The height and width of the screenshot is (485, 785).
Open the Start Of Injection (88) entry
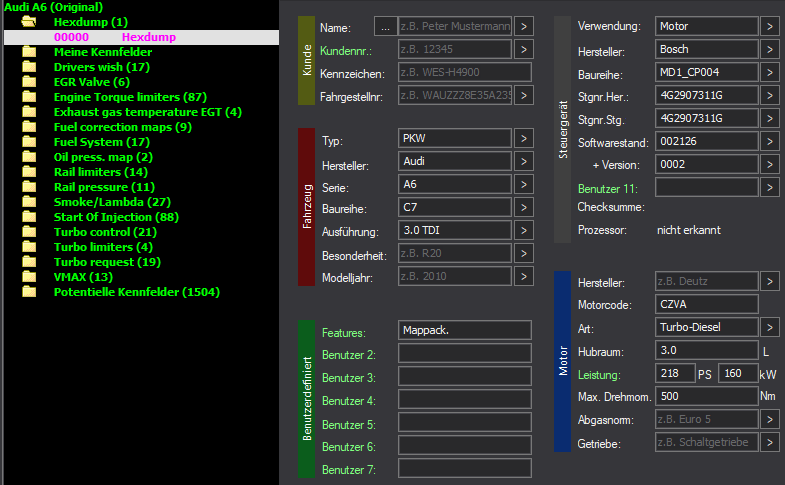(x=116, y=217)
